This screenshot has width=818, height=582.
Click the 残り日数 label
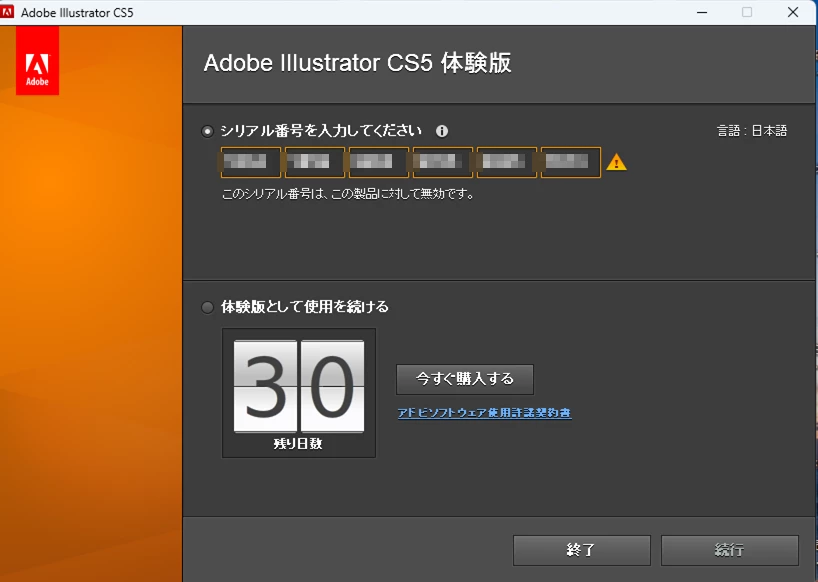tap(298, 444)
